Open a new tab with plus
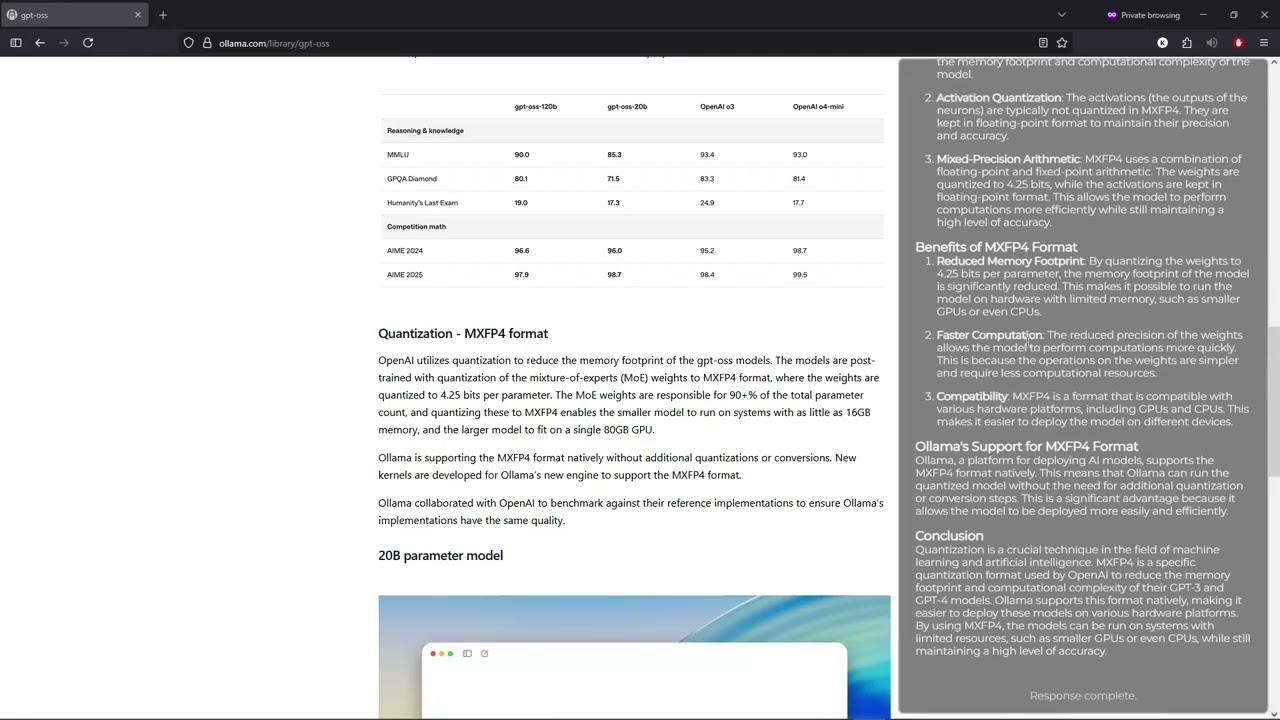This screenshot has height=720, width=1280. (x=163, y=15)
